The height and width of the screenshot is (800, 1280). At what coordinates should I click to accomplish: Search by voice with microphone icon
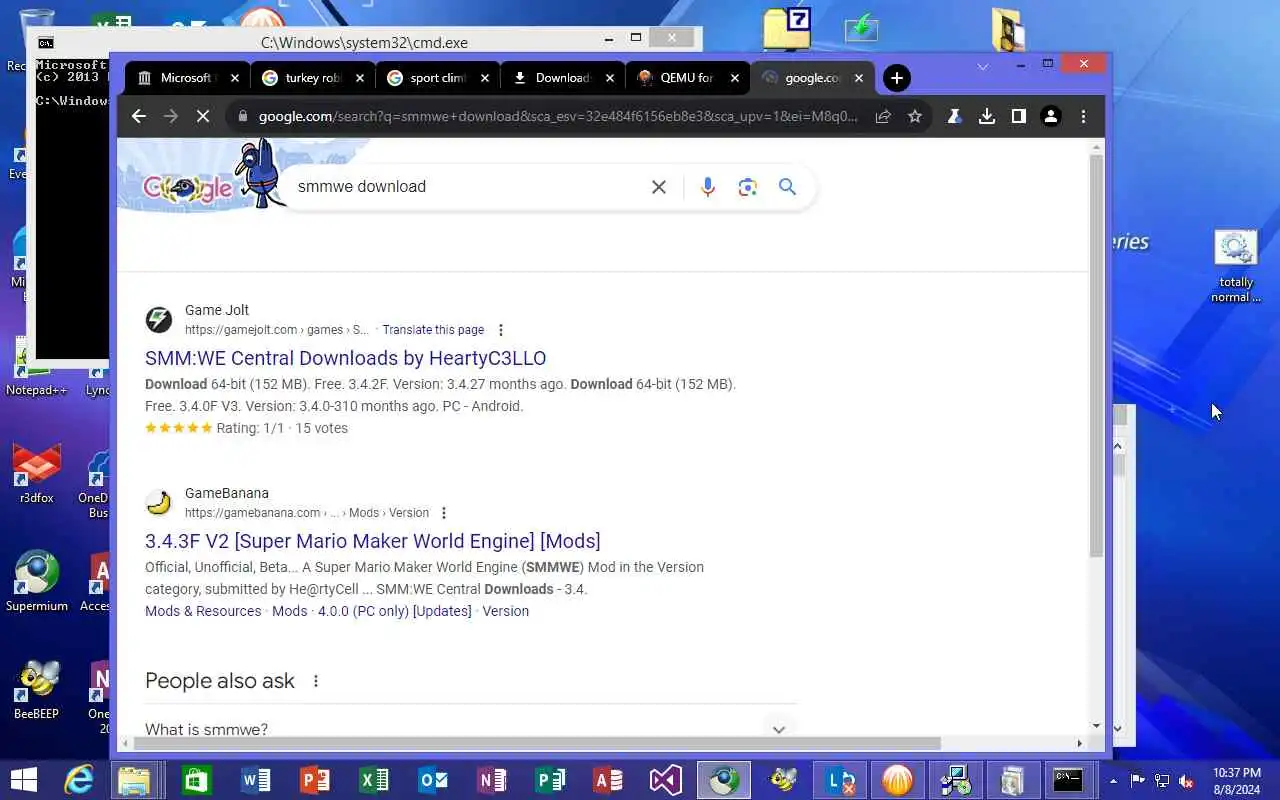pos(707,187)
